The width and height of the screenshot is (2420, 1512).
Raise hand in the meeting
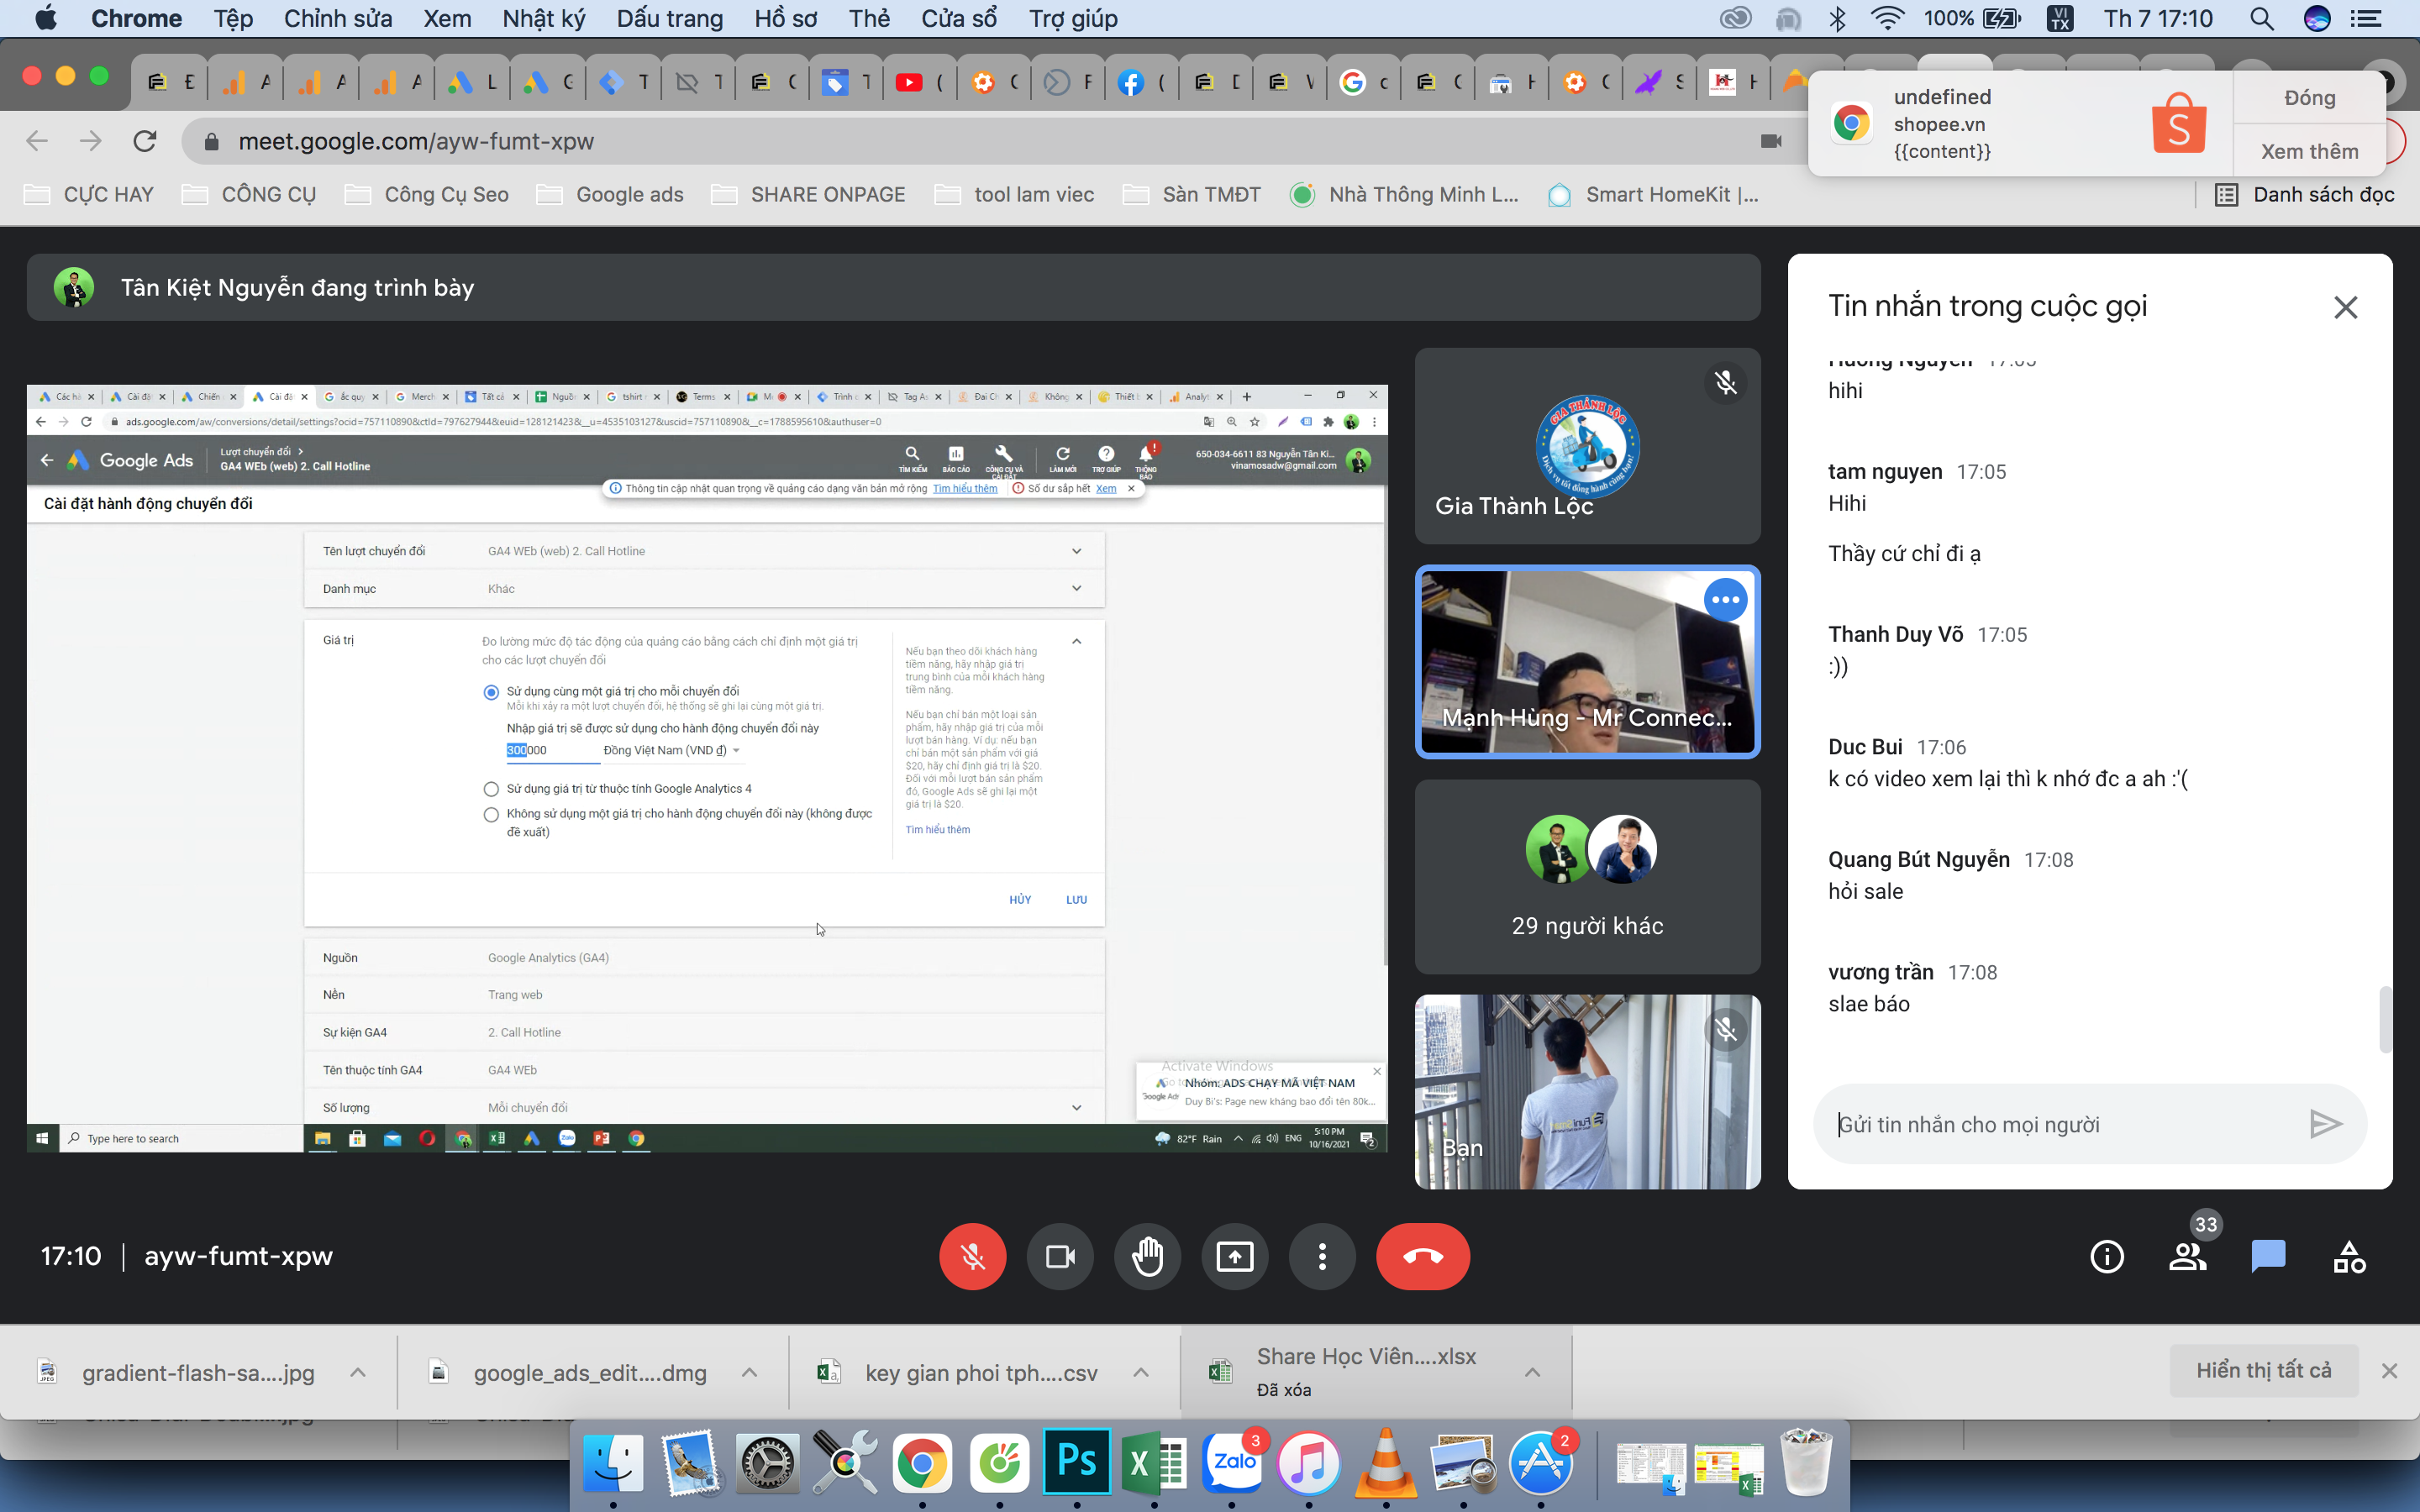(x=1147, y=1256)
